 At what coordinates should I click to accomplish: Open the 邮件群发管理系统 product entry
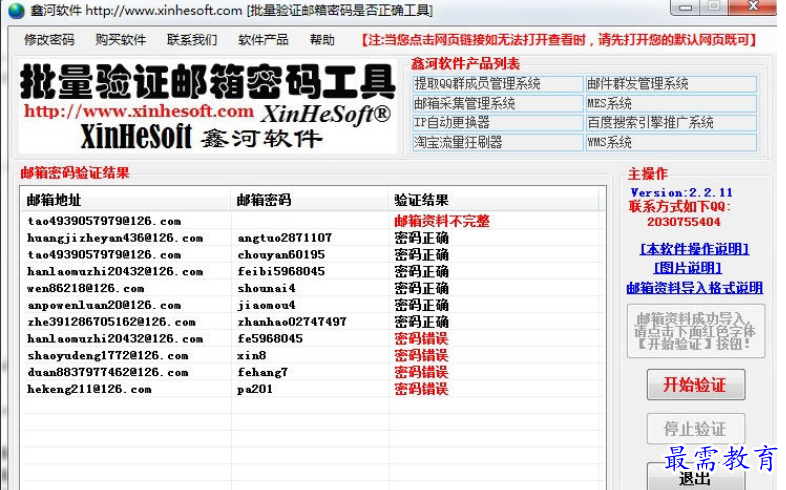(671, 84)
